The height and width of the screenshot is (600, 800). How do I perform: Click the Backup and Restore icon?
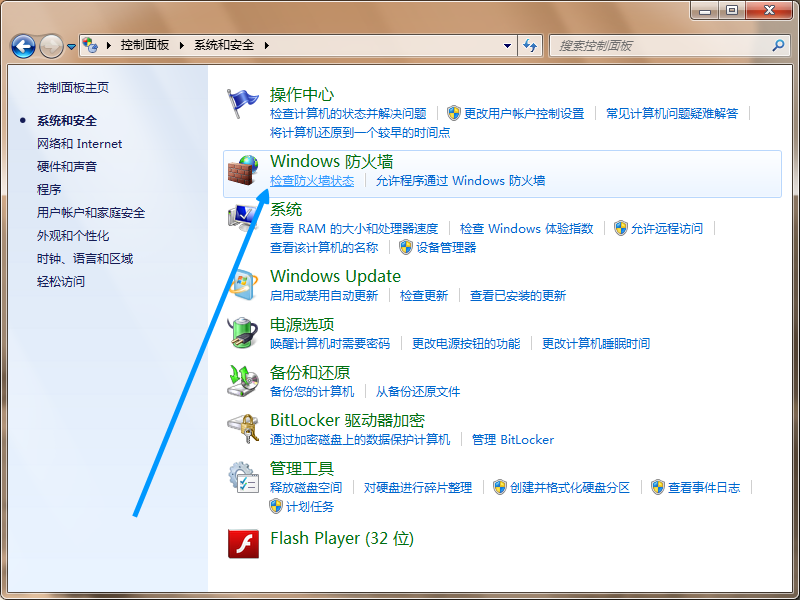tap(243, 381)
